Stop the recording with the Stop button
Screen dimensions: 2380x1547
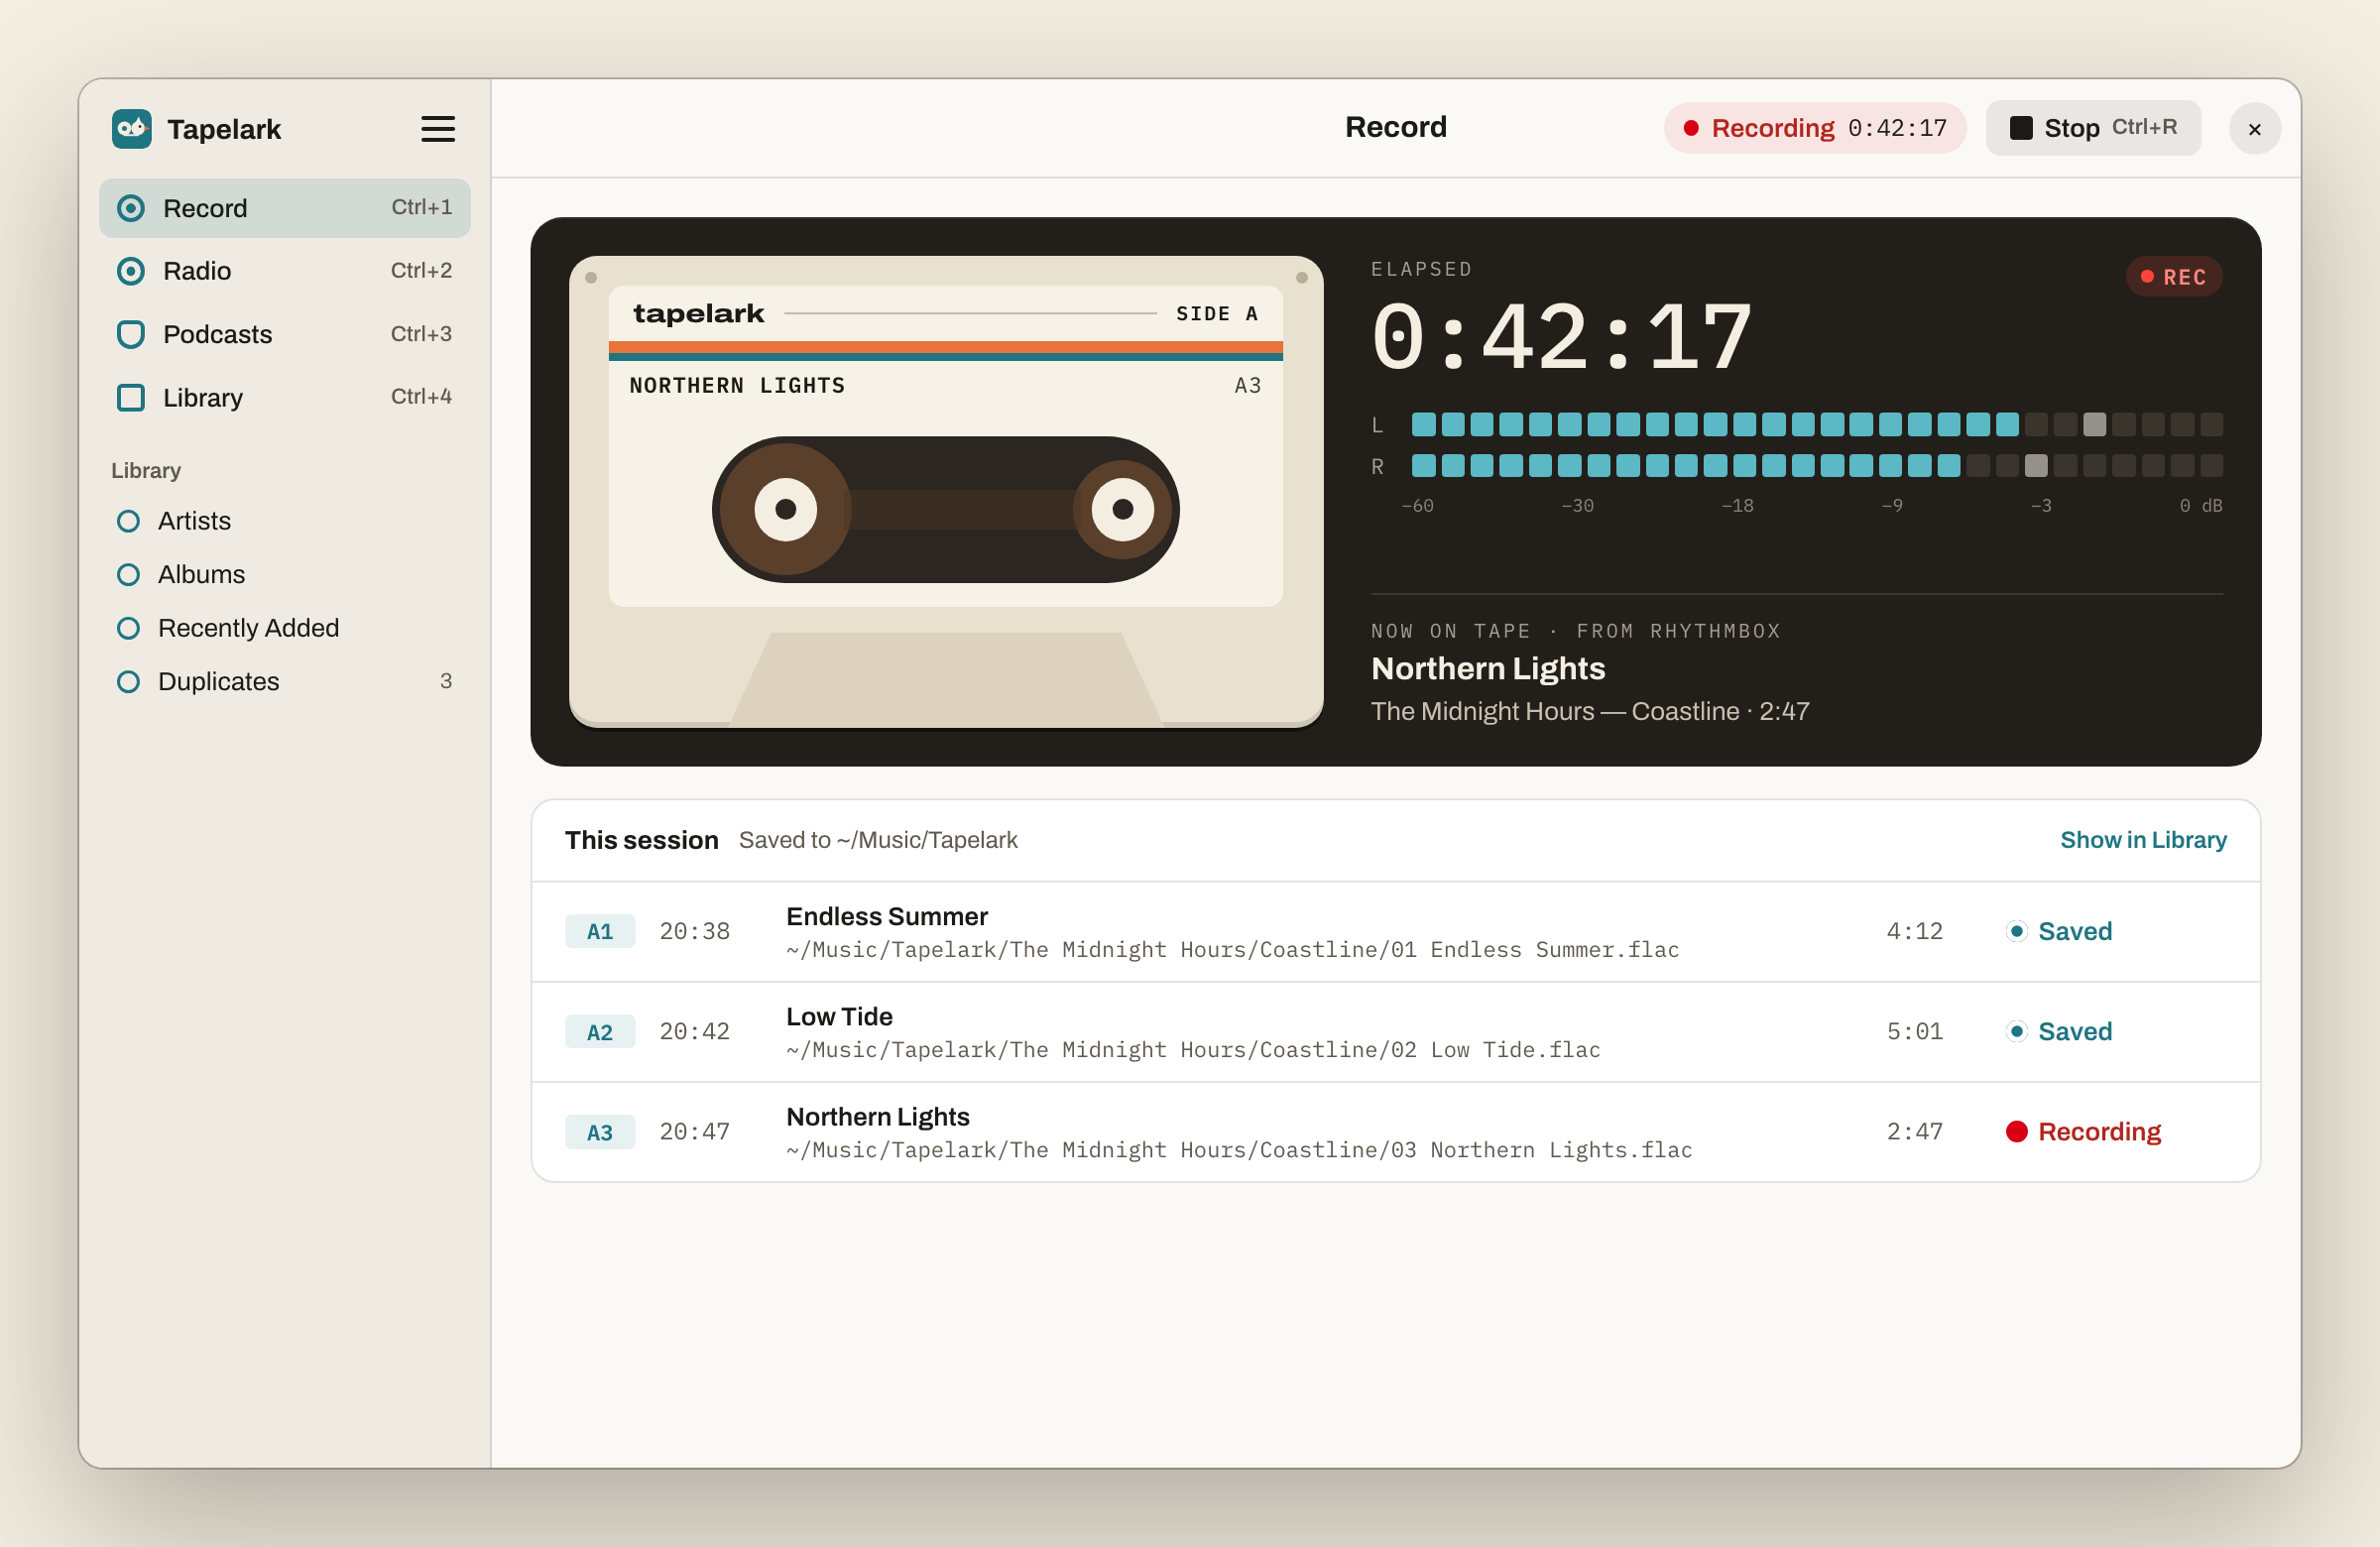click(2092, 128)
